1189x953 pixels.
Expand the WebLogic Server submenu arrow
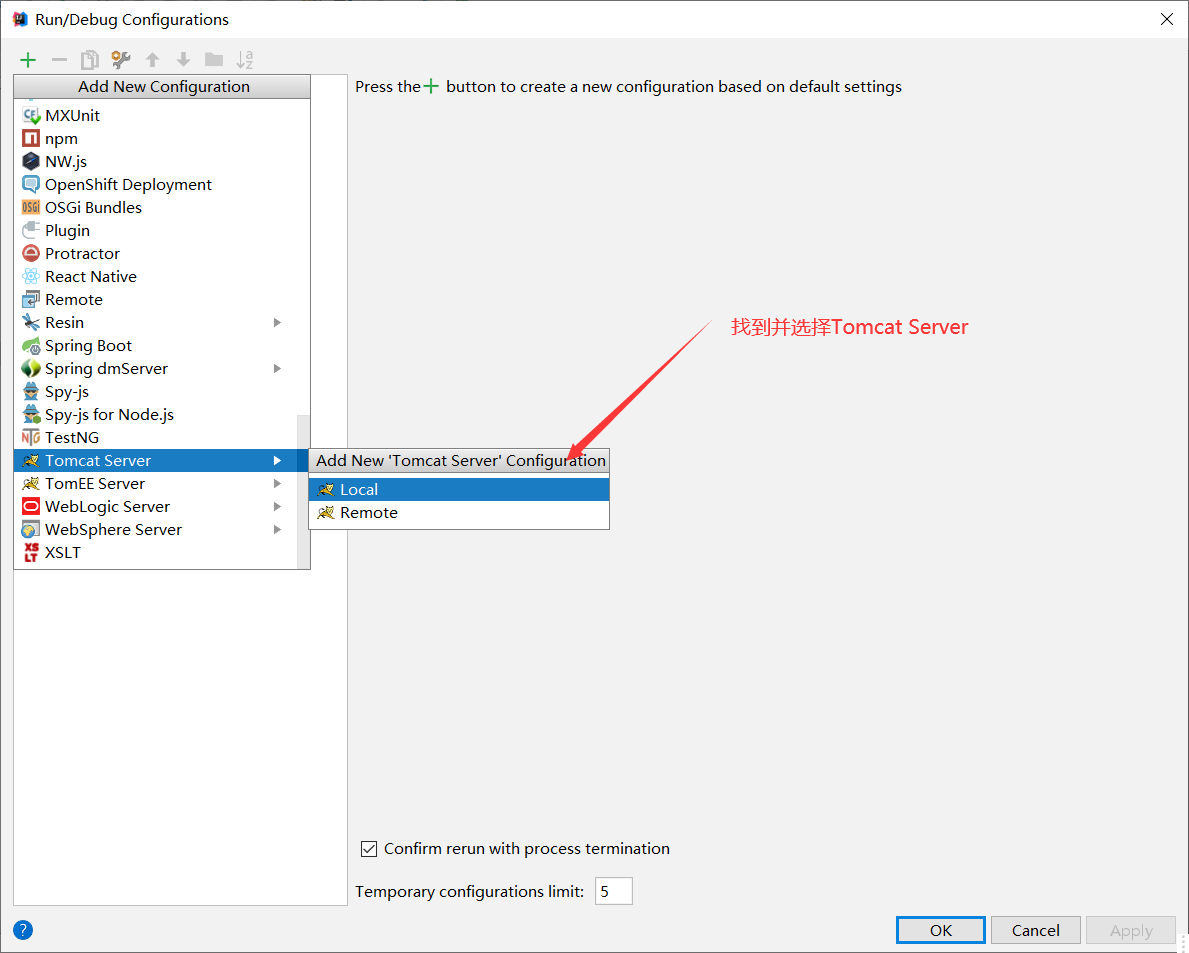click(x=278, y=506)
